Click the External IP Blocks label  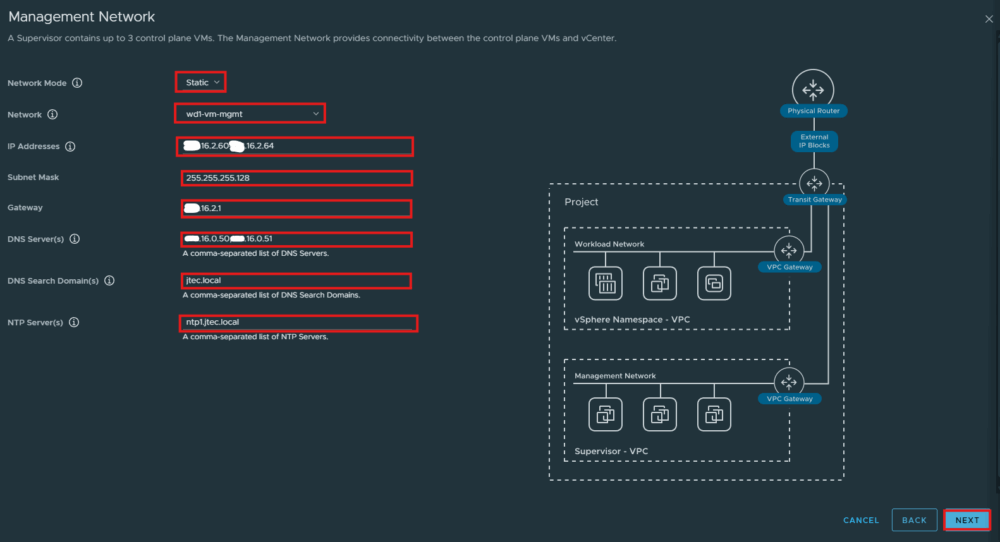coord(814,141)
